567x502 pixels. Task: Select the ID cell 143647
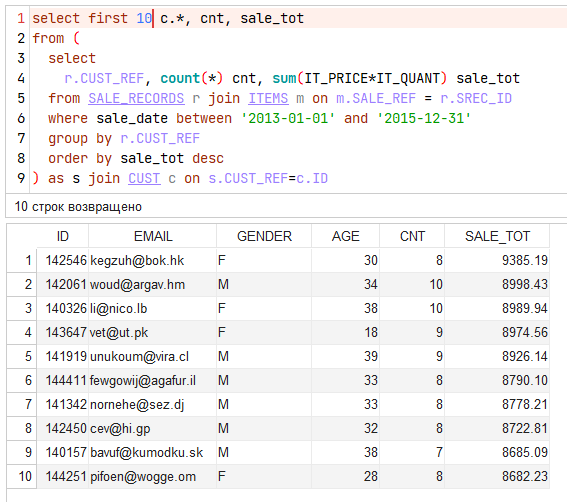coord(63,332)
